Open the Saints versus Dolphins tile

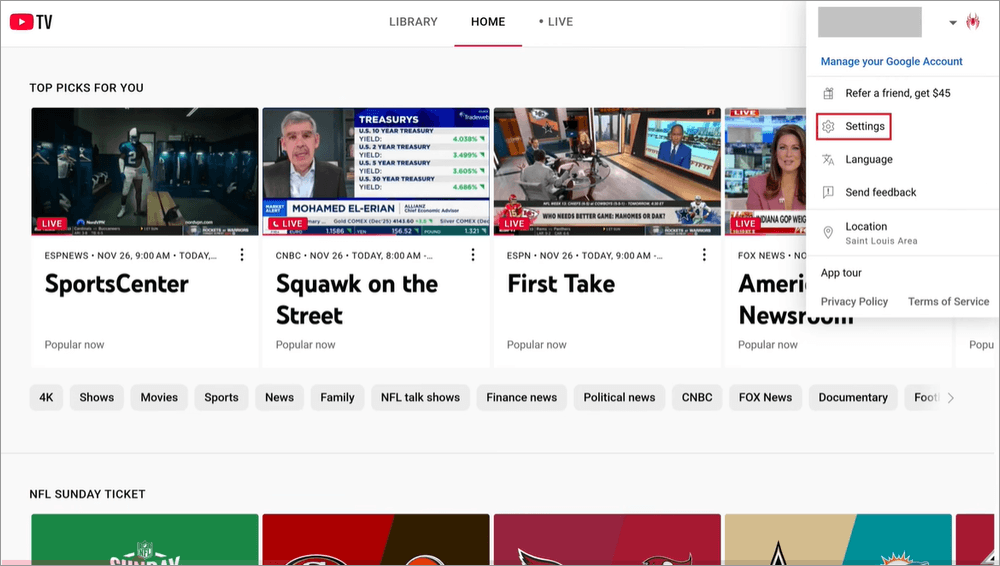[x=838, y=540]
